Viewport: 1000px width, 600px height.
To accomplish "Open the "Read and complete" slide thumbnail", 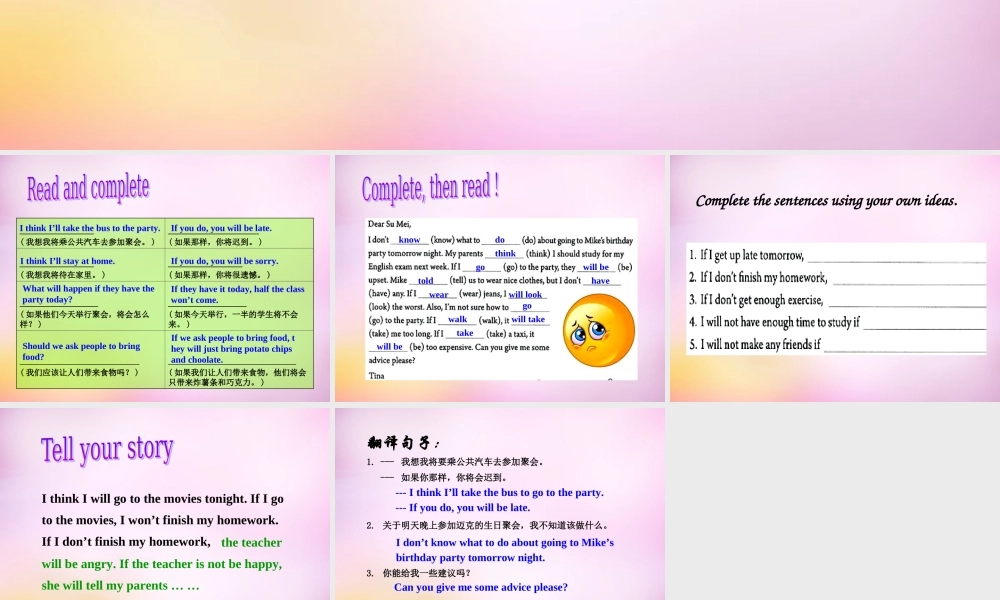I will click(165, 280).
